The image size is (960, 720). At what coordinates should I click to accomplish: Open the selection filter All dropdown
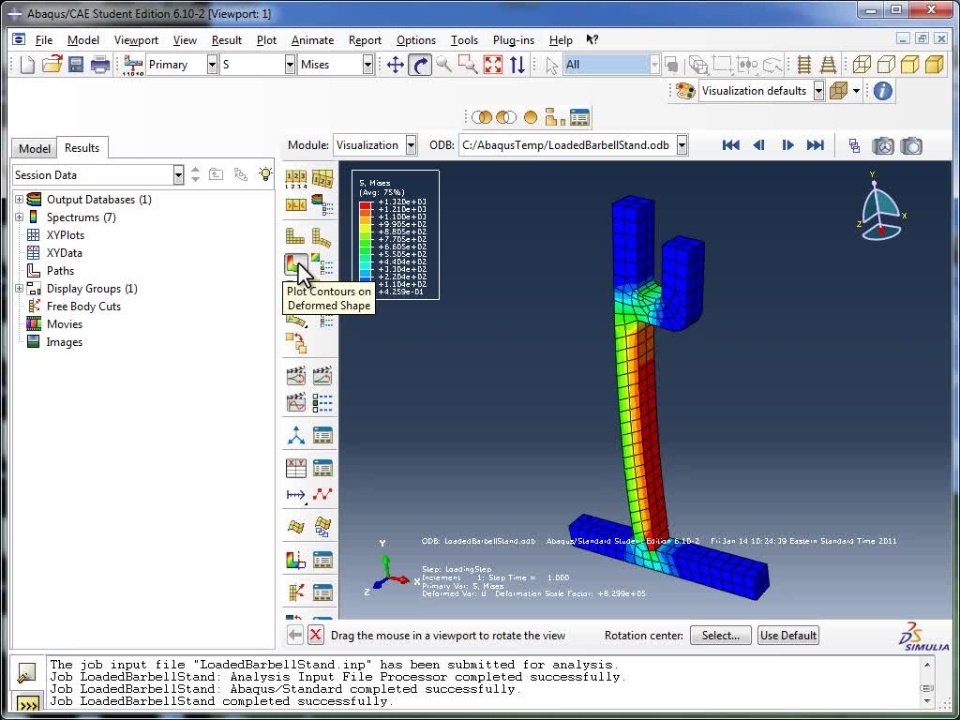pyautogui.click(x=654, y=64)
